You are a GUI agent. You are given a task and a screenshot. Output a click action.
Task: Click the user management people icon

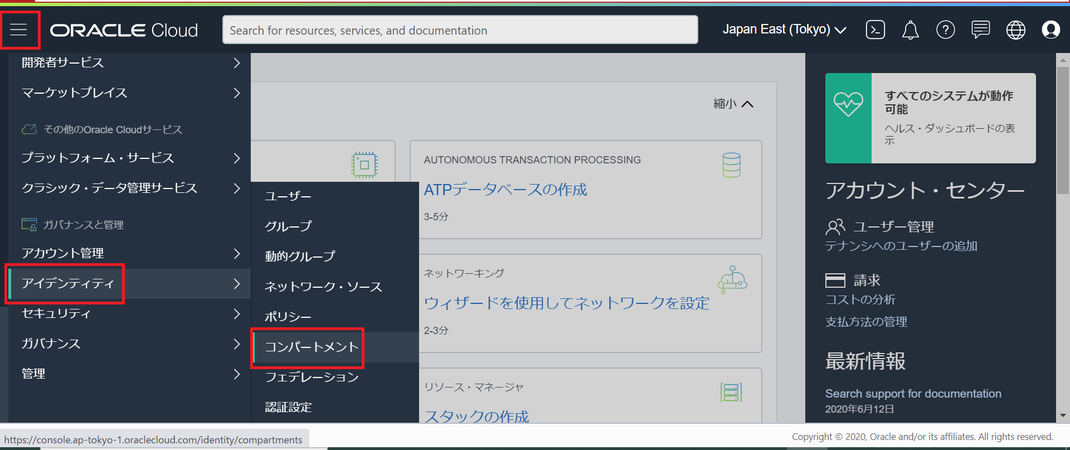pos(835,227)
